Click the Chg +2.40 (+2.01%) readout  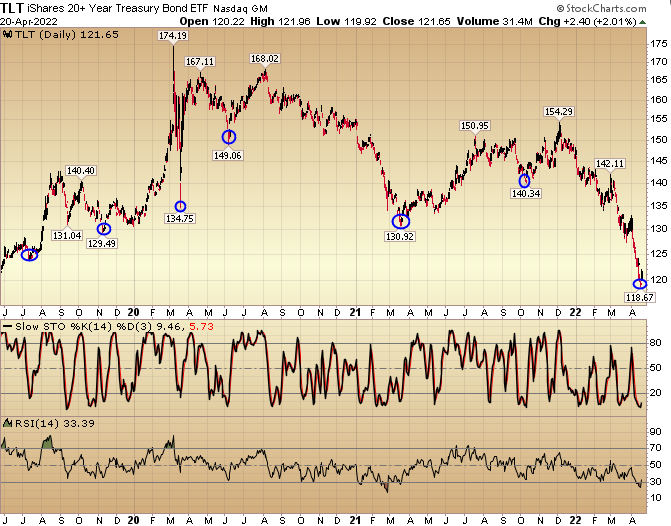click(x=588, y=21)
